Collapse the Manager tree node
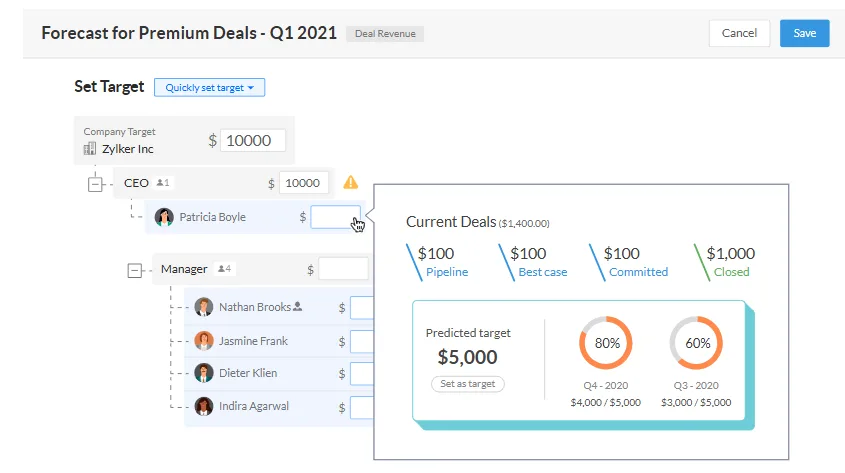This screenshot has width=845, height=473. point(136,270)
